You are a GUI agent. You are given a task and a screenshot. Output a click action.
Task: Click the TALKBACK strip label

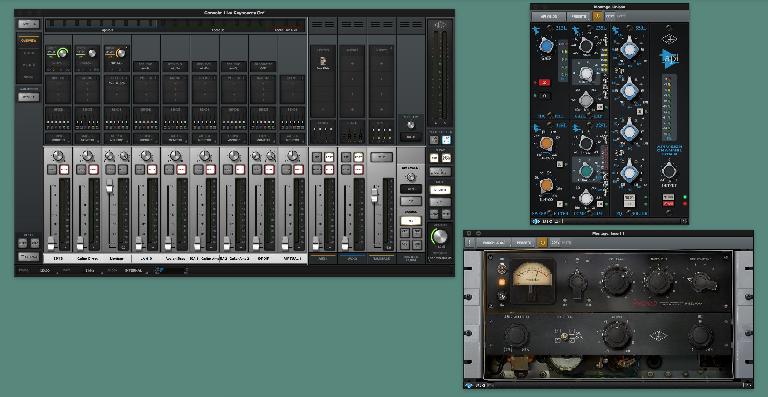381,258
